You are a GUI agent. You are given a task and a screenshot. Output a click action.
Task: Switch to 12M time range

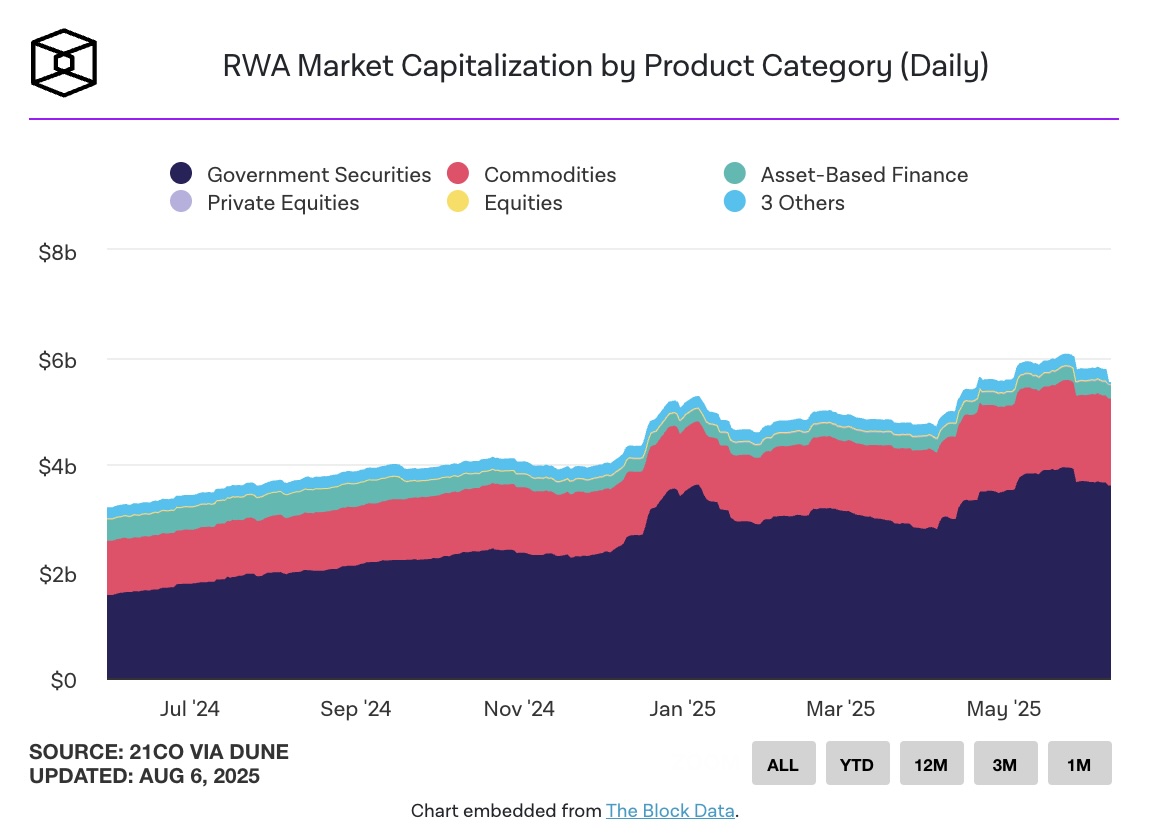(931, 763)
